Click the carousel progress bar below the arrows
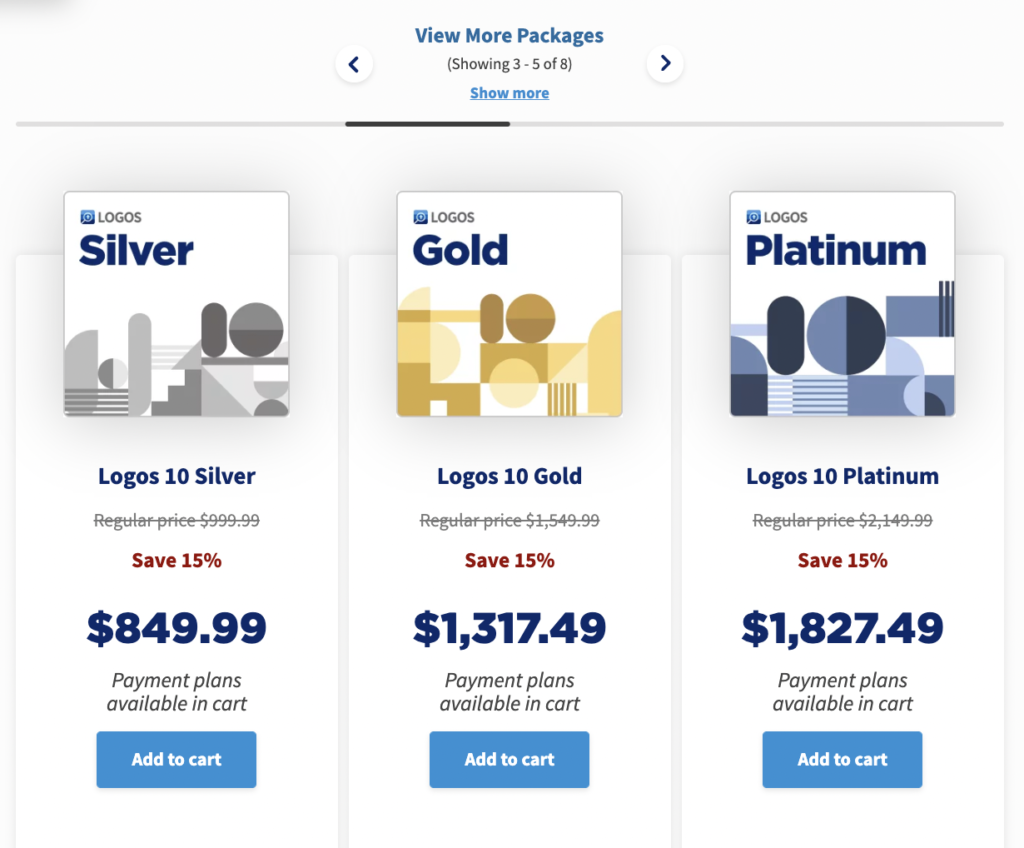 (427, 125)
